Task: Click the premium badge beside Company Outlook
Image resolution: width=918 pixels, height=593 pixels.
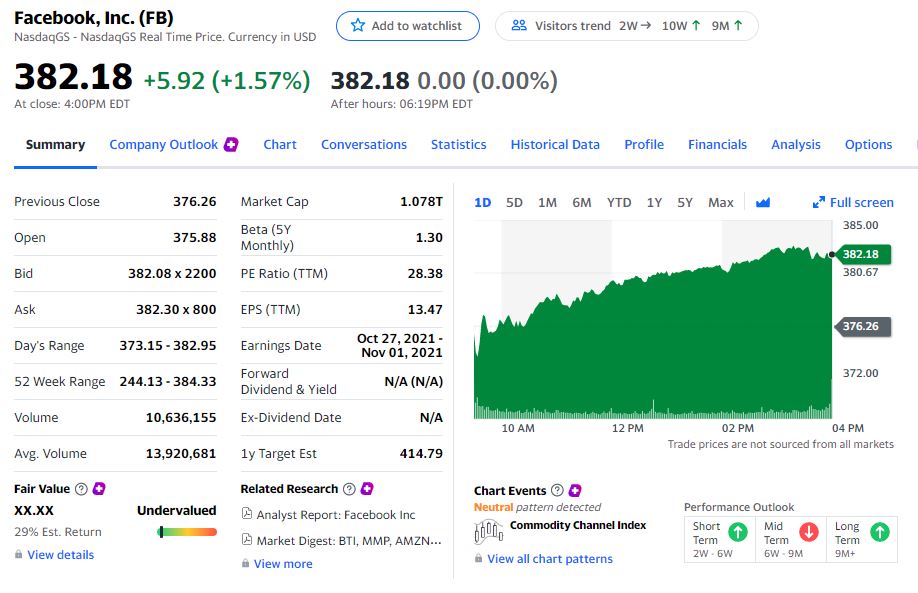Action: pyautogui.click(x=231, y=144)
